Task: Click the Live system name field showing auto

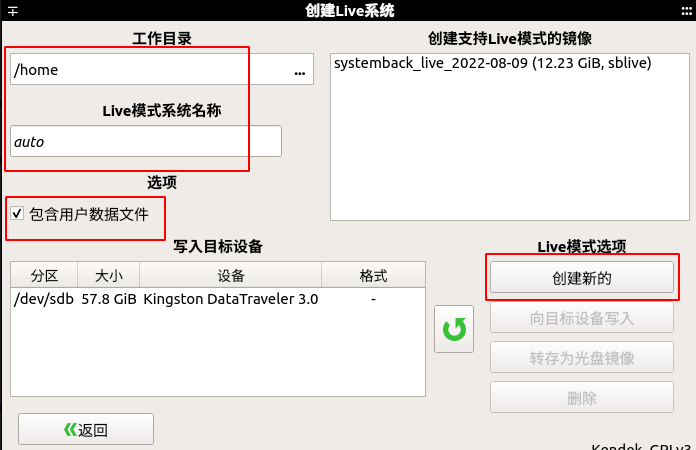Action: 146,141
